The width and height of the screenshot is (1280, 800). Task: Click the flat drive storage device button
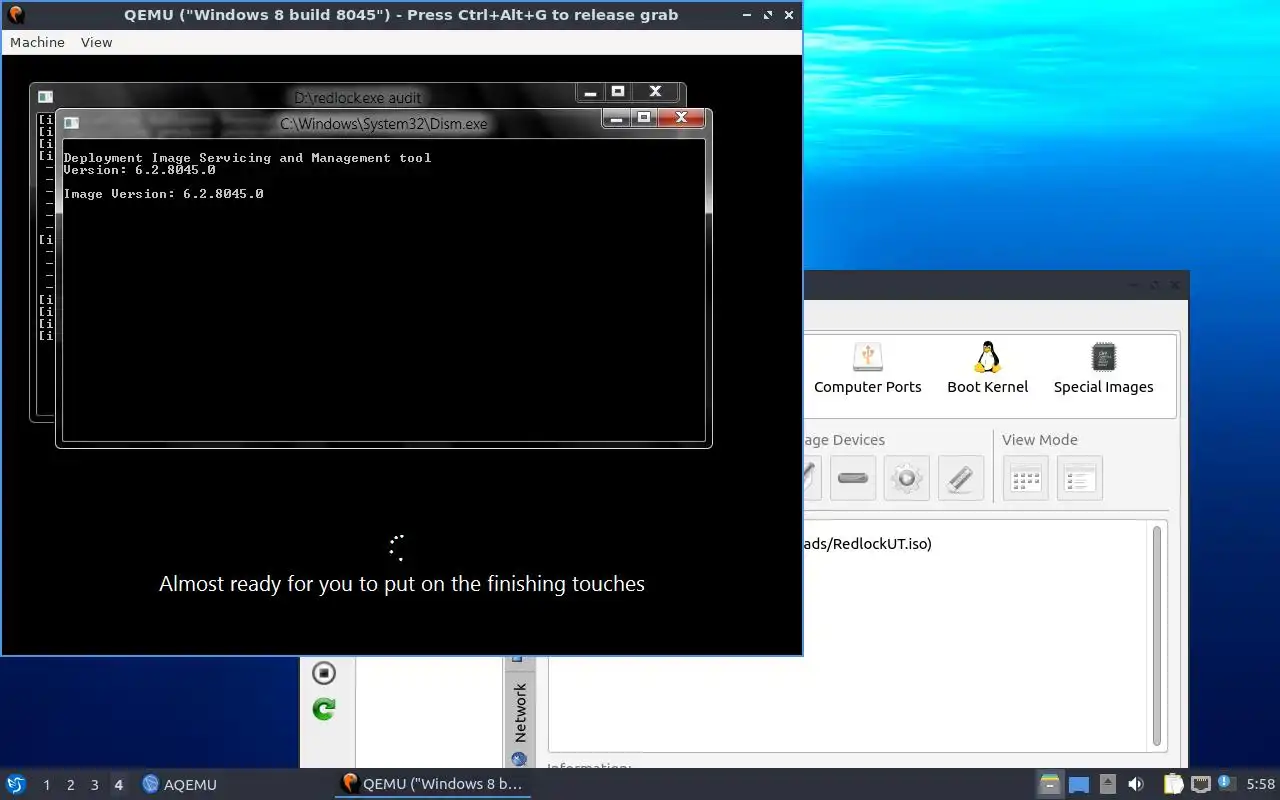853,478
